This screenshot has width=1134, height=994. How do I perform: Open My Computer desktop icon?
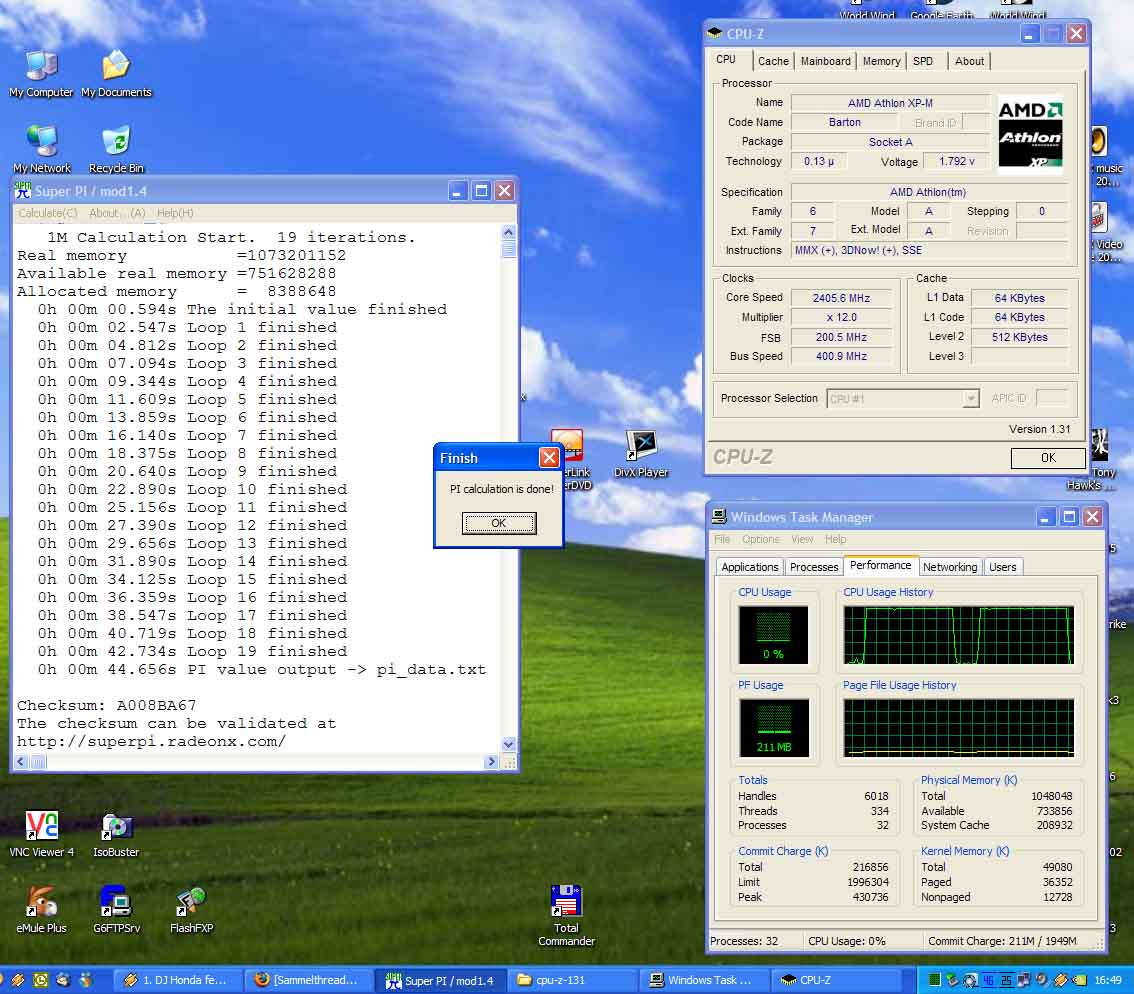(41, 72)
